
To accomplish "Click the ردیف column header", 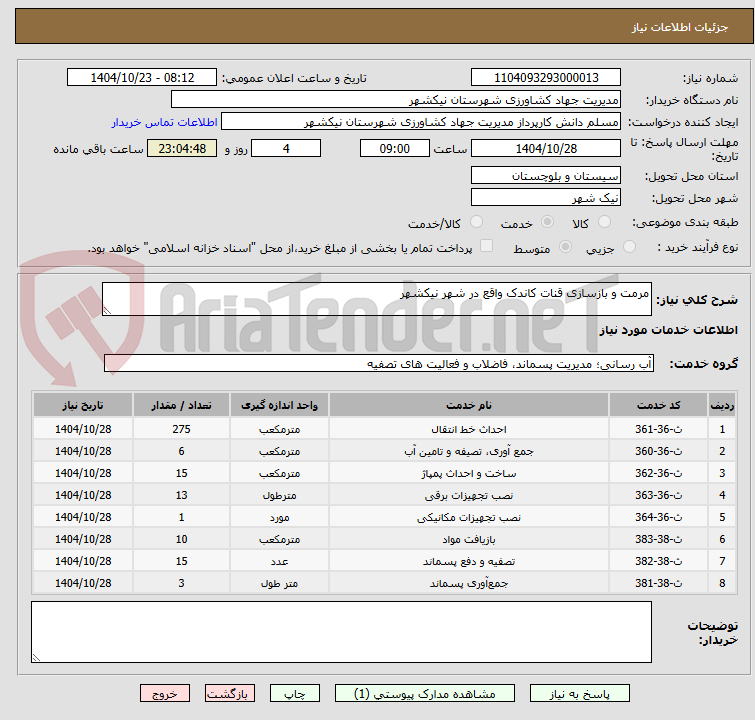I will [x=722, y=405].
